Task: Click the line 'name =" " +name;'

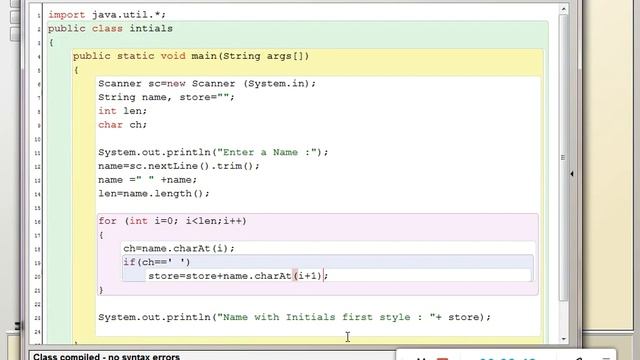Action: [x=147, y=180]
